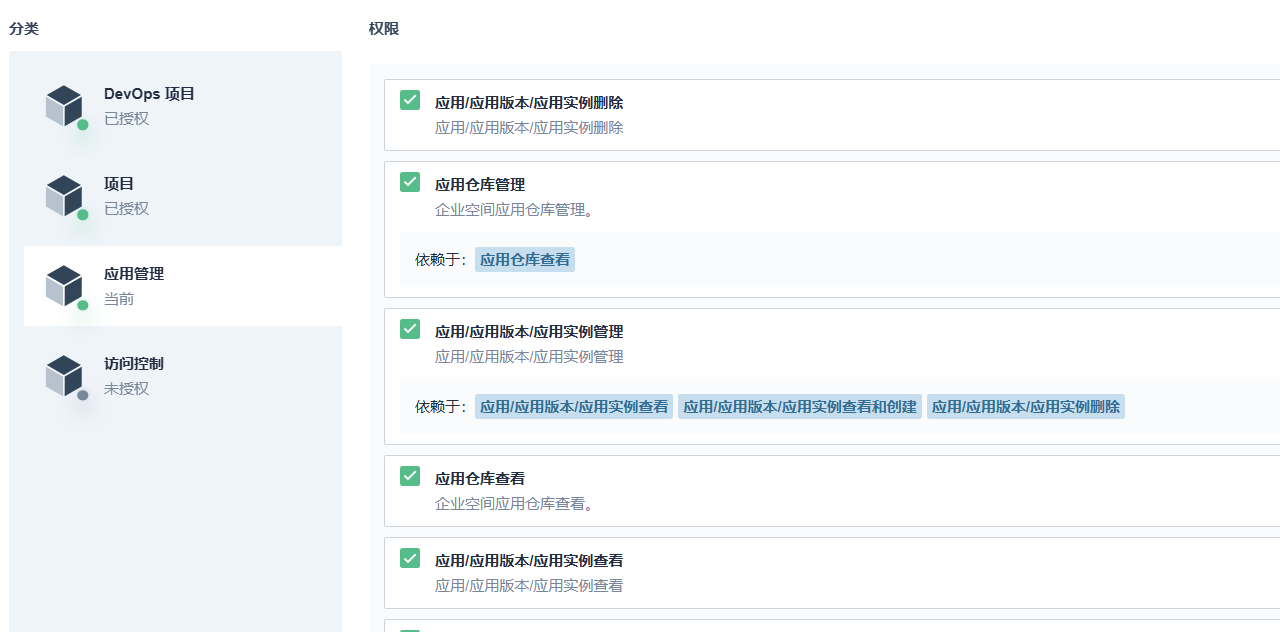Click the cube icon beside 应用管理
Image resolution: width=1280 pixels, height=643 pixels.
[64, 286]
